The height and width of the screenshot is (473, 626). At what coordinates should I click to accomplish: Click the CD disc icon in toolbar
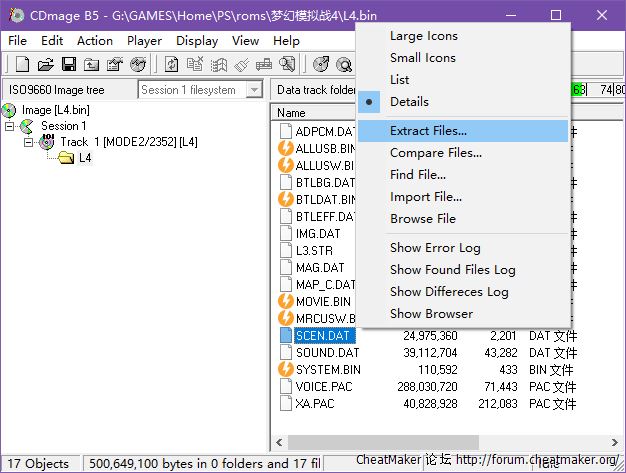click(x=320, y=64)
